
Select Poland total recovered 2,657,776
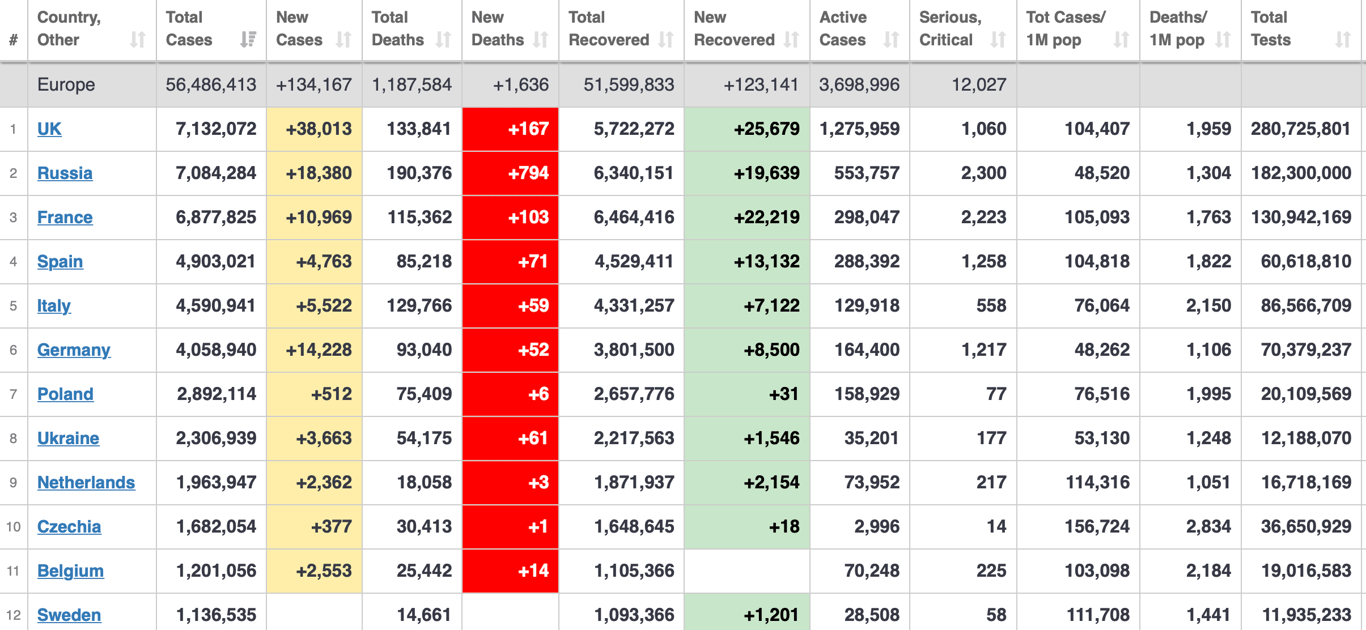(x=634, y=393)
